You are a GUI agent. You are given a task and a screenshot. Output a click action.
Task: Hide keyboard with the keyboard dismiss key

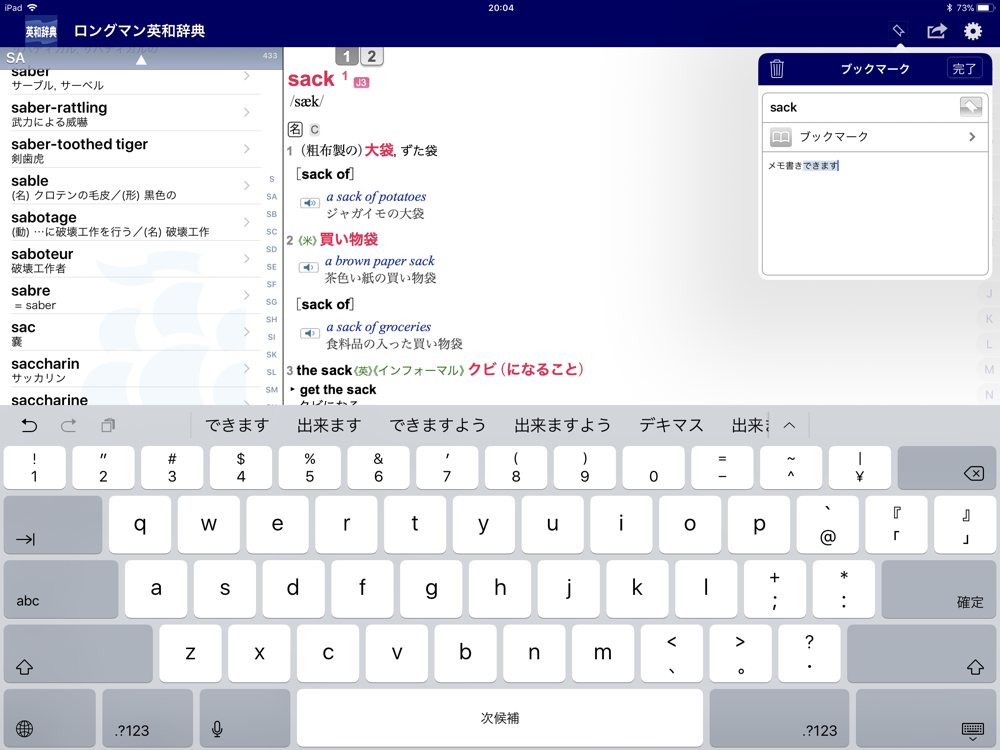(x=926, y=719)
